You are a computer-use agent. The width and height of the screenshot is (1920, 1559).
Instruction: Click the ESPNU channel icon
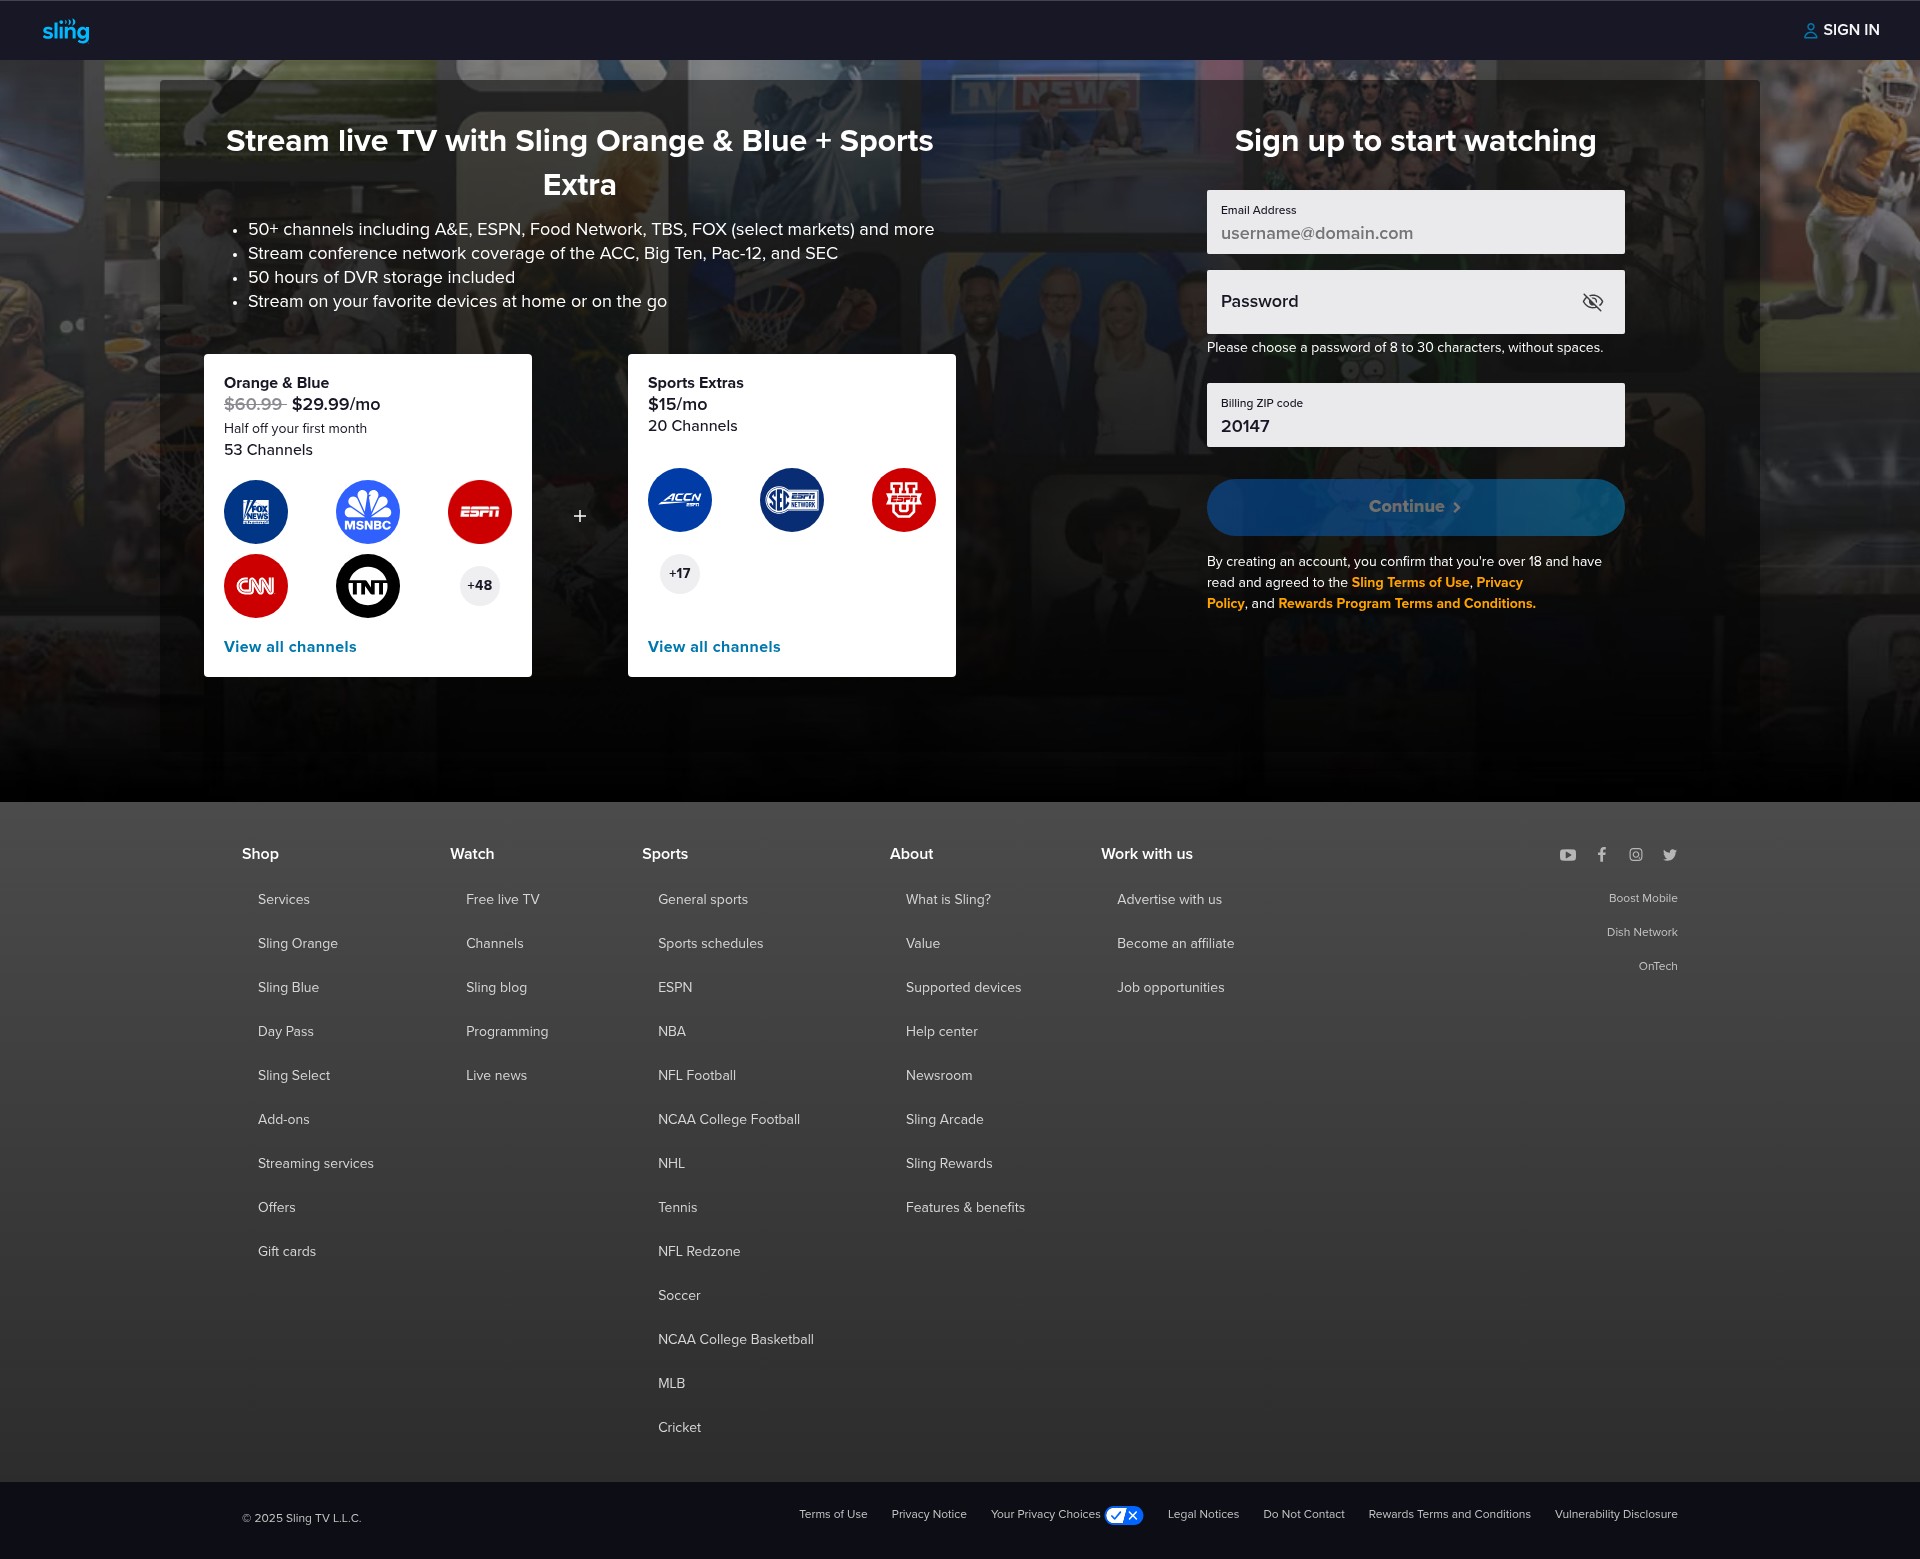tap(904, 500)
